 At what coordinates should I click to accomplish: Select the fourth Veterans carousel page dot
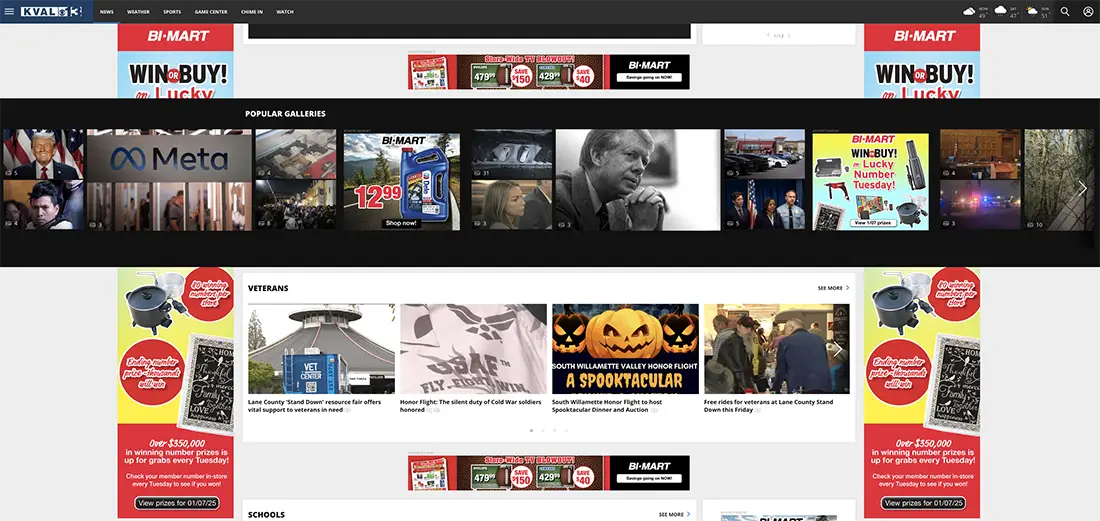point(566,431)
